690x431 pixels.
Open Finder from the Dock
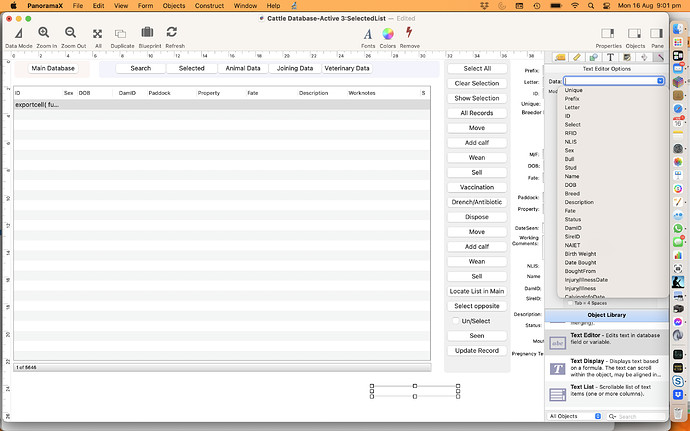click(x=678, y=30)
